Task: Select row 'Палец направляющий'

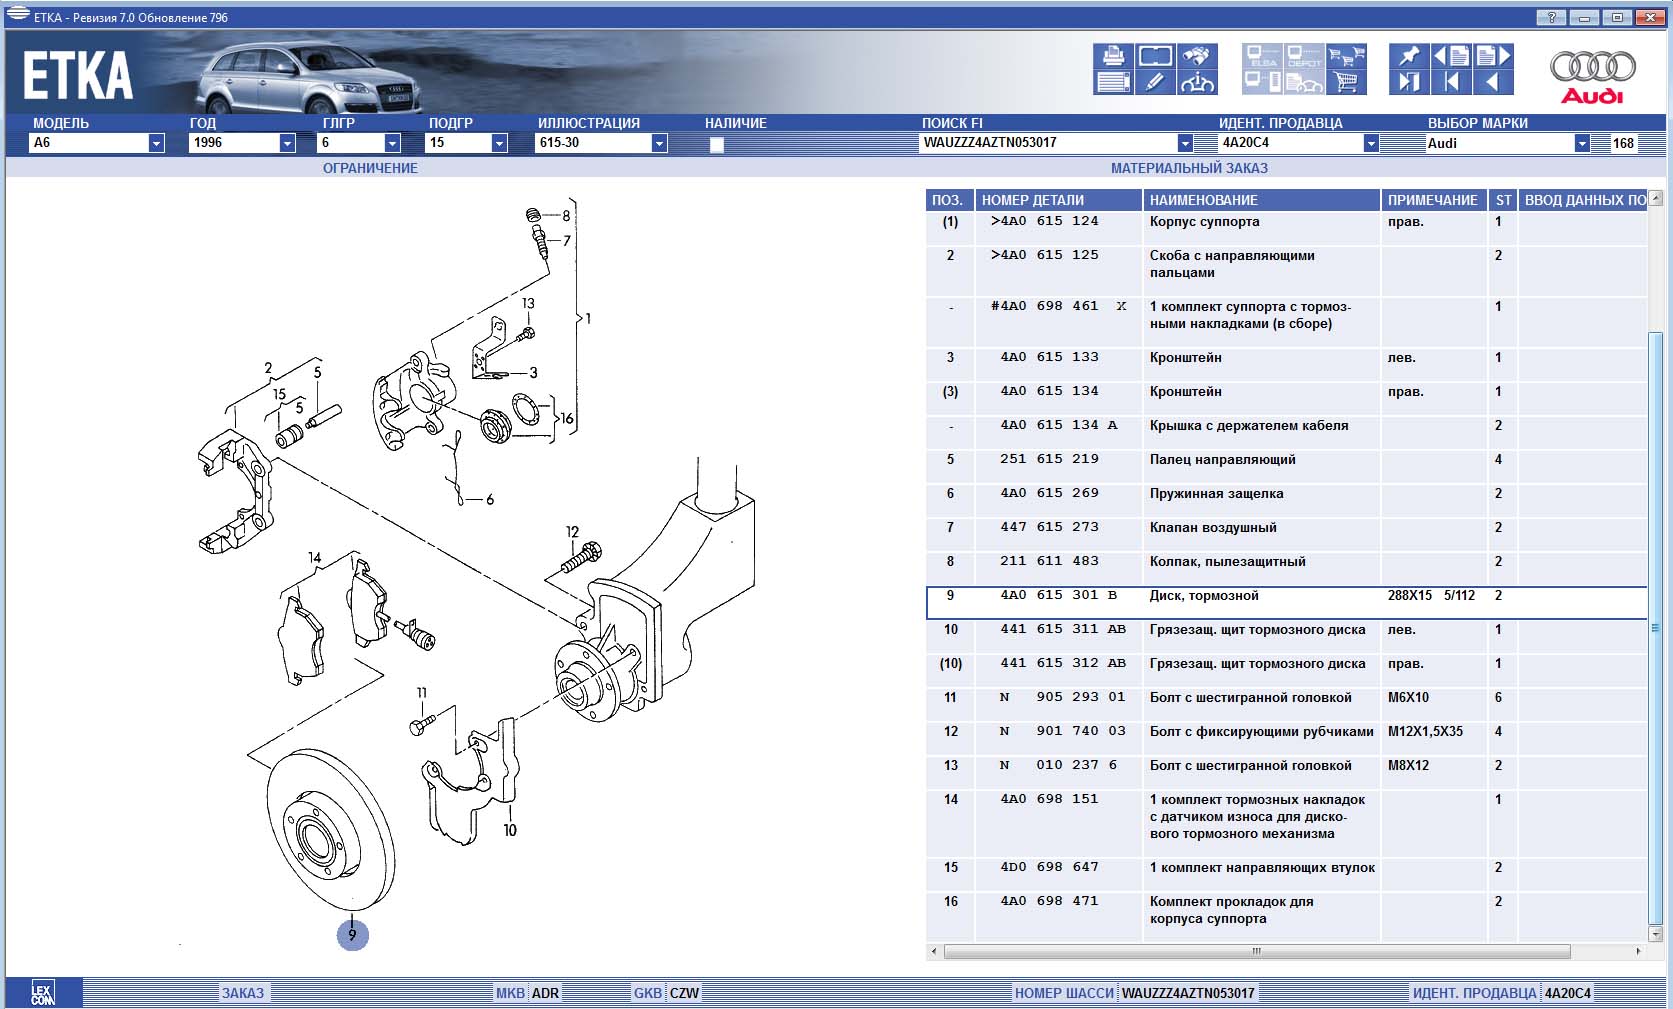Action: (1286, 466)
